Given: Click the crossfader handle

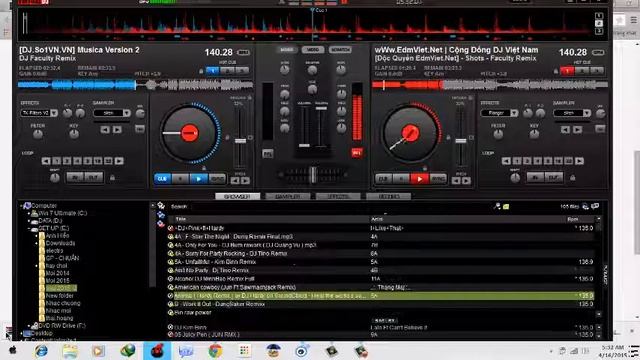Looking at the screenshot, I should pos(313,175).
